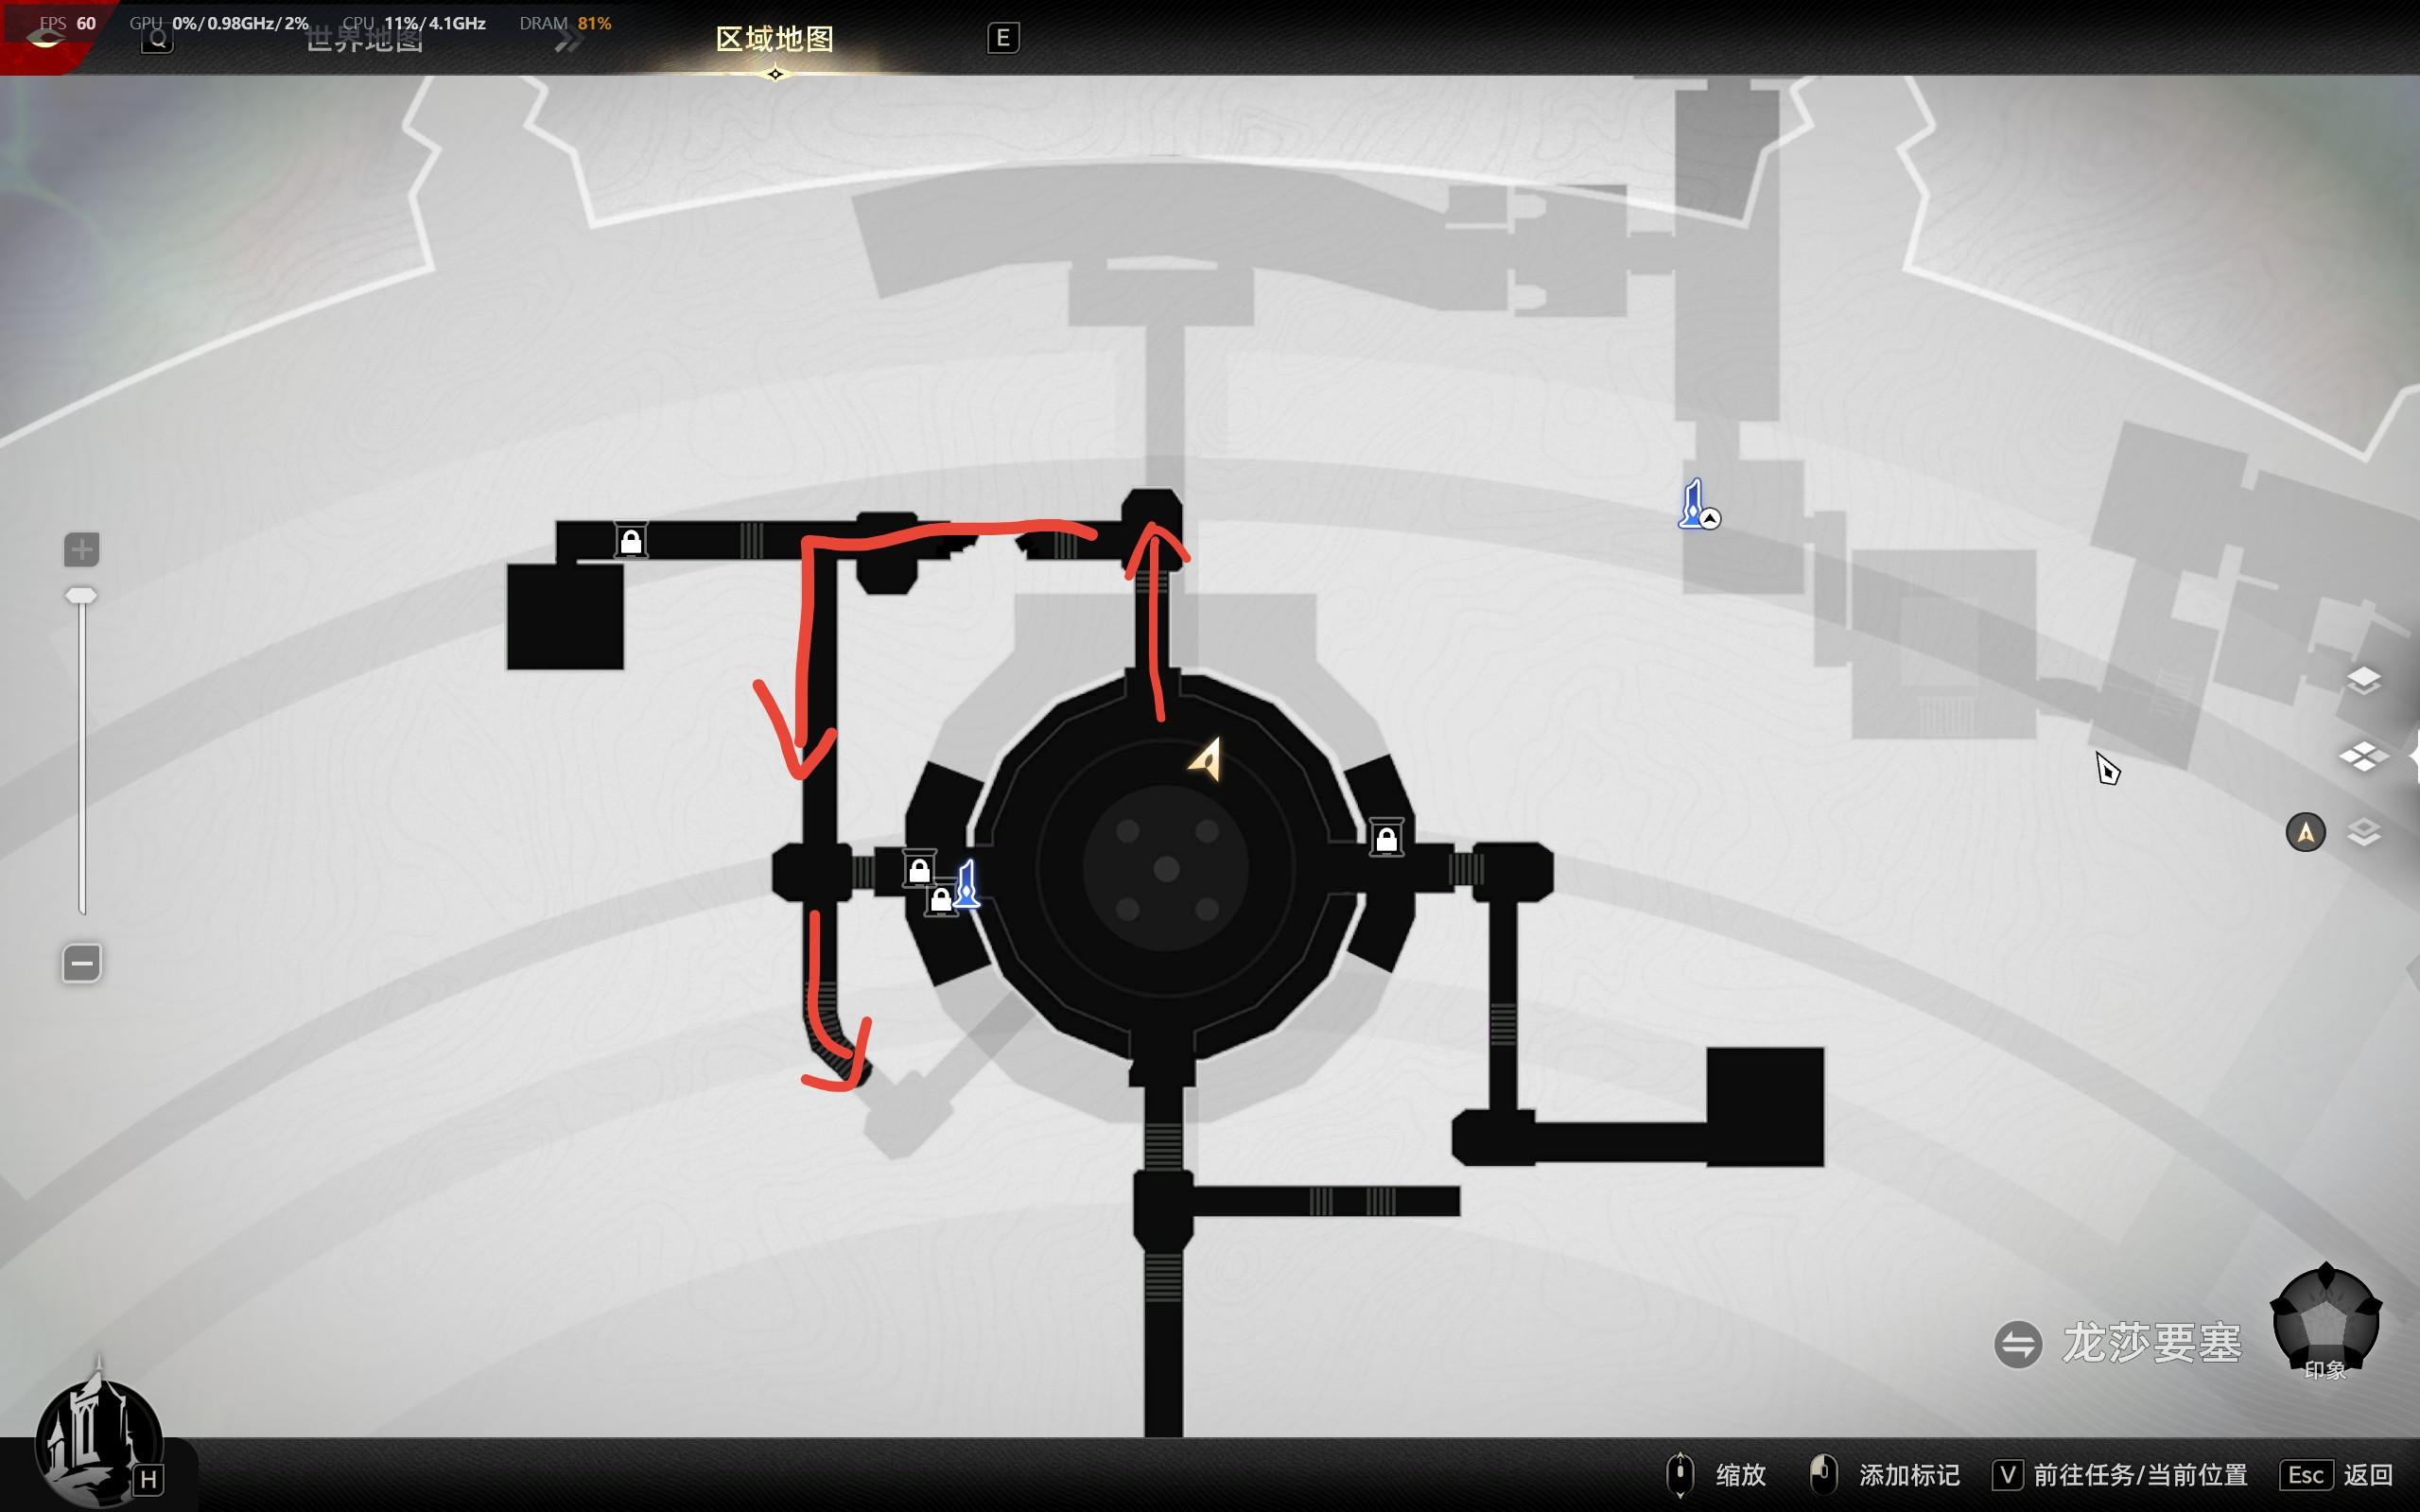Viewport: 2420px width, 1512px height.
Task: Click the golden player arrow marker
Action: [1207, 759]
